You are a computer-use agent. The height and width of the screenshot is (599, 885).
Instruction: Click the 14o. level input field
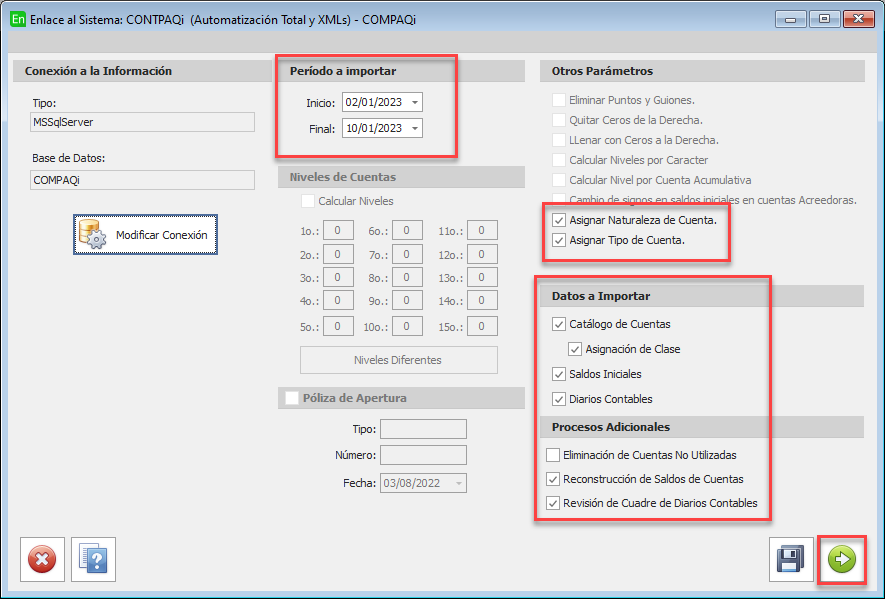[482, 300]
